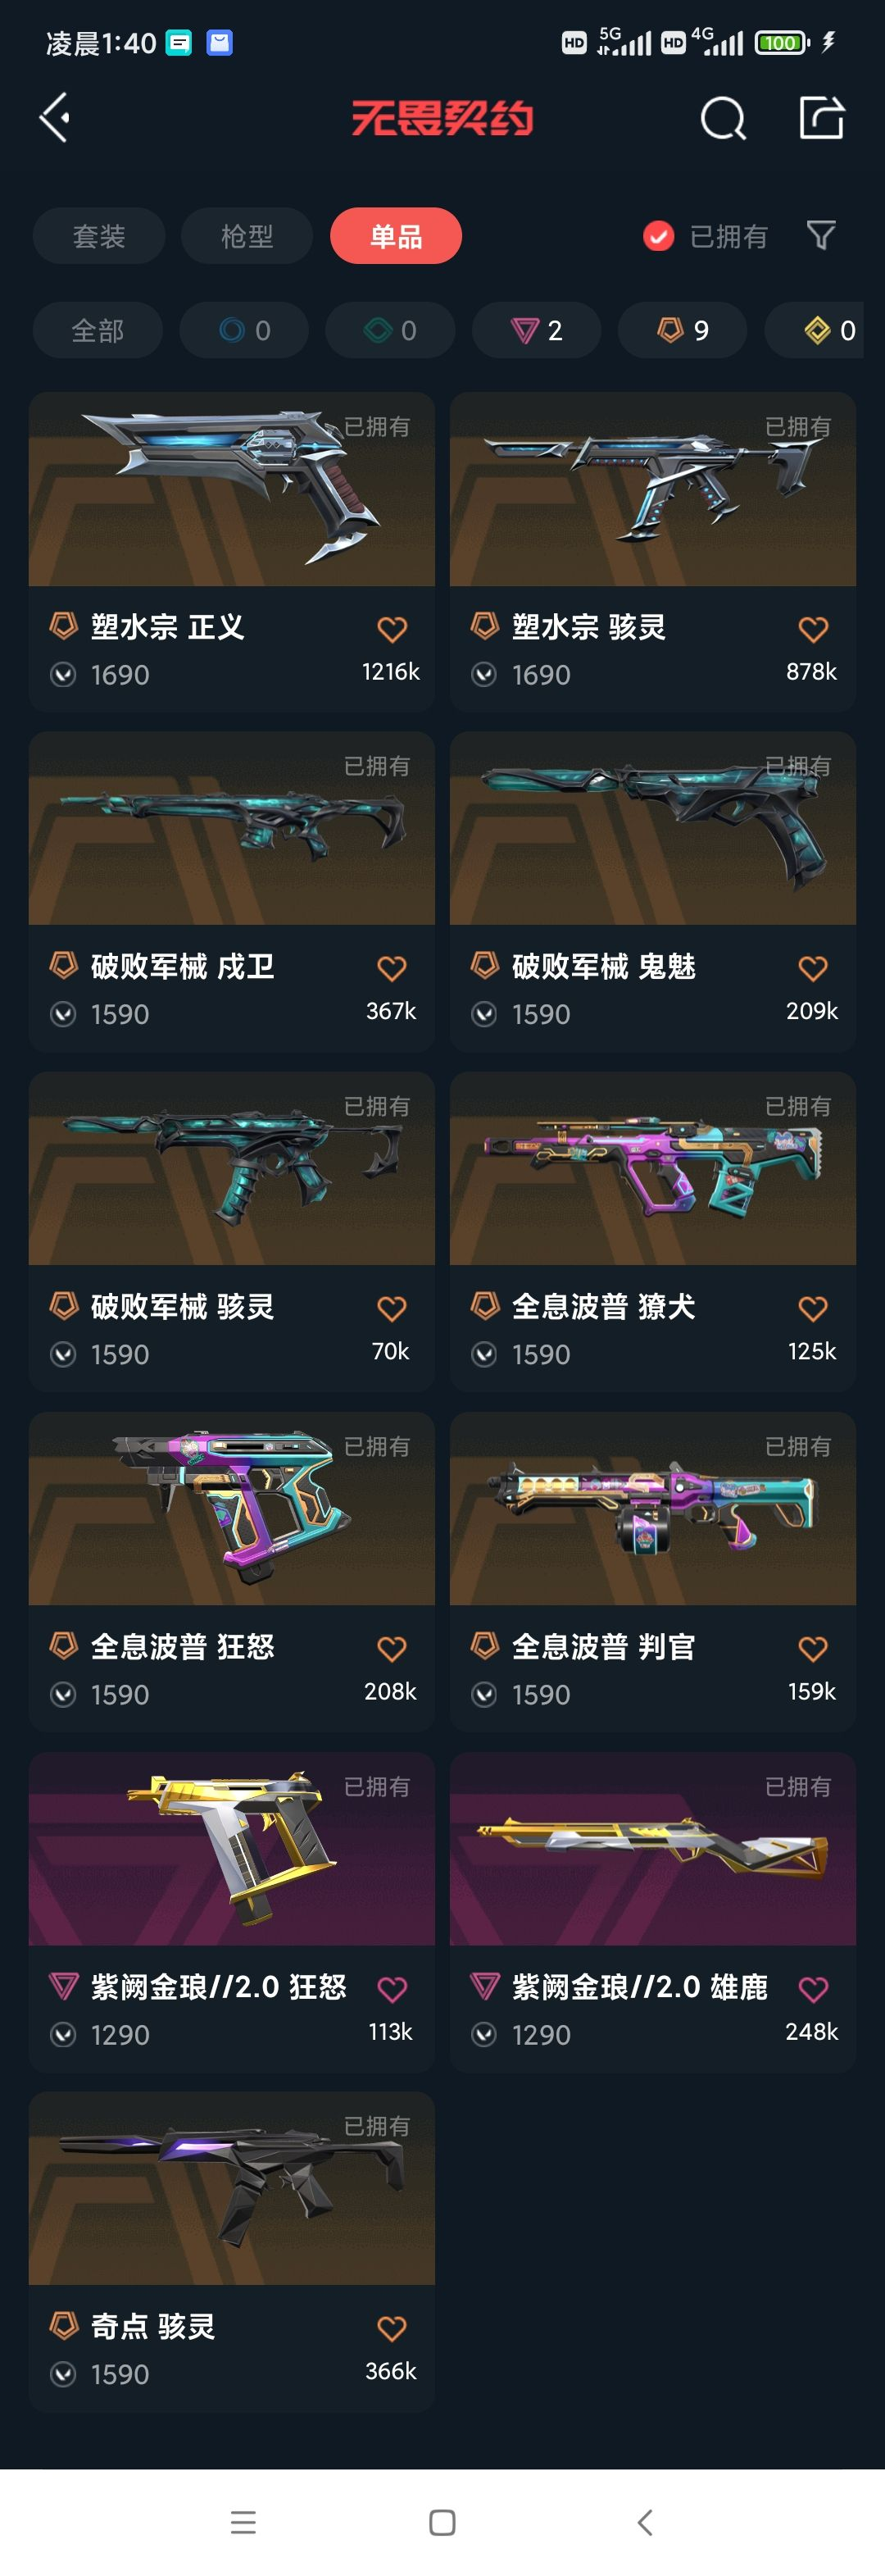This screenshot has height=2576, width=885.
Task: Favorite the 全息波普 判官 skin heart
Action: coord(813,1649)
